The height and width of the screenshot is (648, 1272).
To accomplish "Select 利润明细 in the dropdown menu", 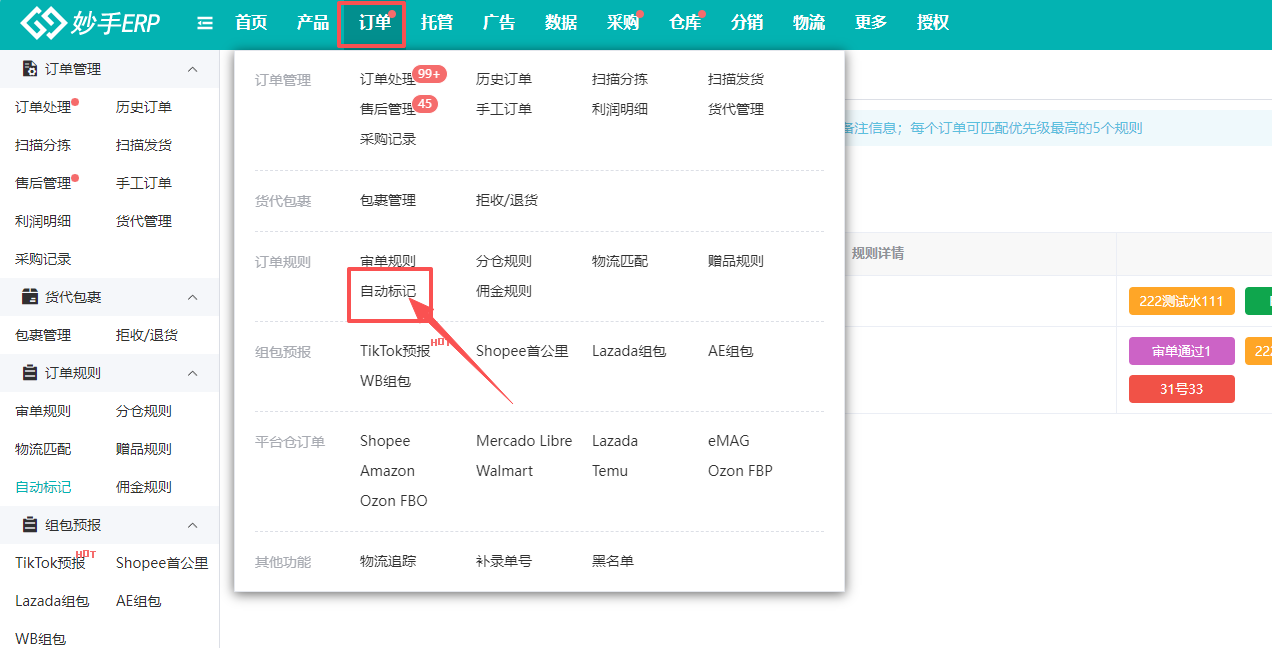I will tap(620, 109).
